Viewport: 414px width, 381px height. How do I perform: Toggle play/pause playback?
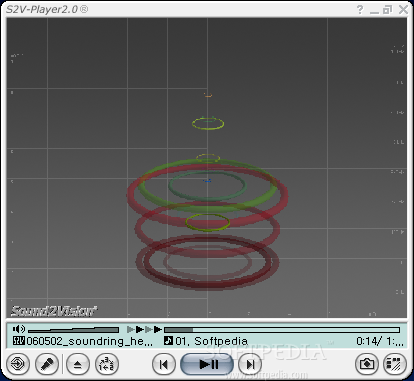207,364
